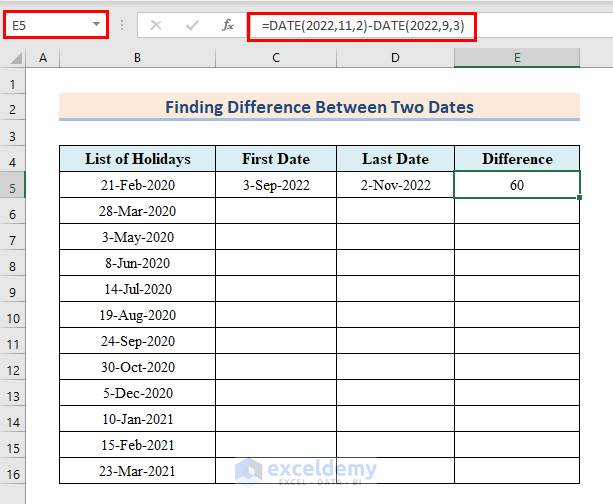The width and height of the screenshot is (613, 504).
Task: Select the cell with 3-May-2020
Action: (137, 237)
